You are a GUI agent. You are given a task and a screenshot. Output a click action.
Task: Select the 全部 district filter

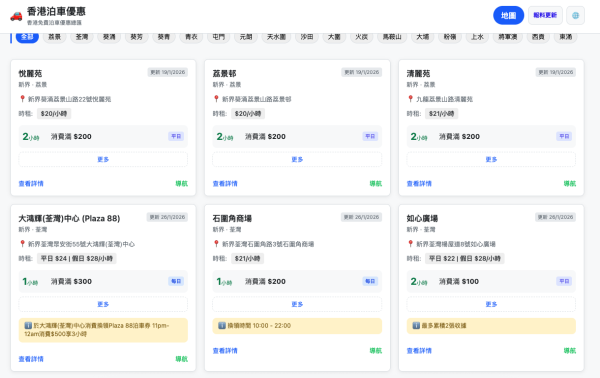coord(27,37)
